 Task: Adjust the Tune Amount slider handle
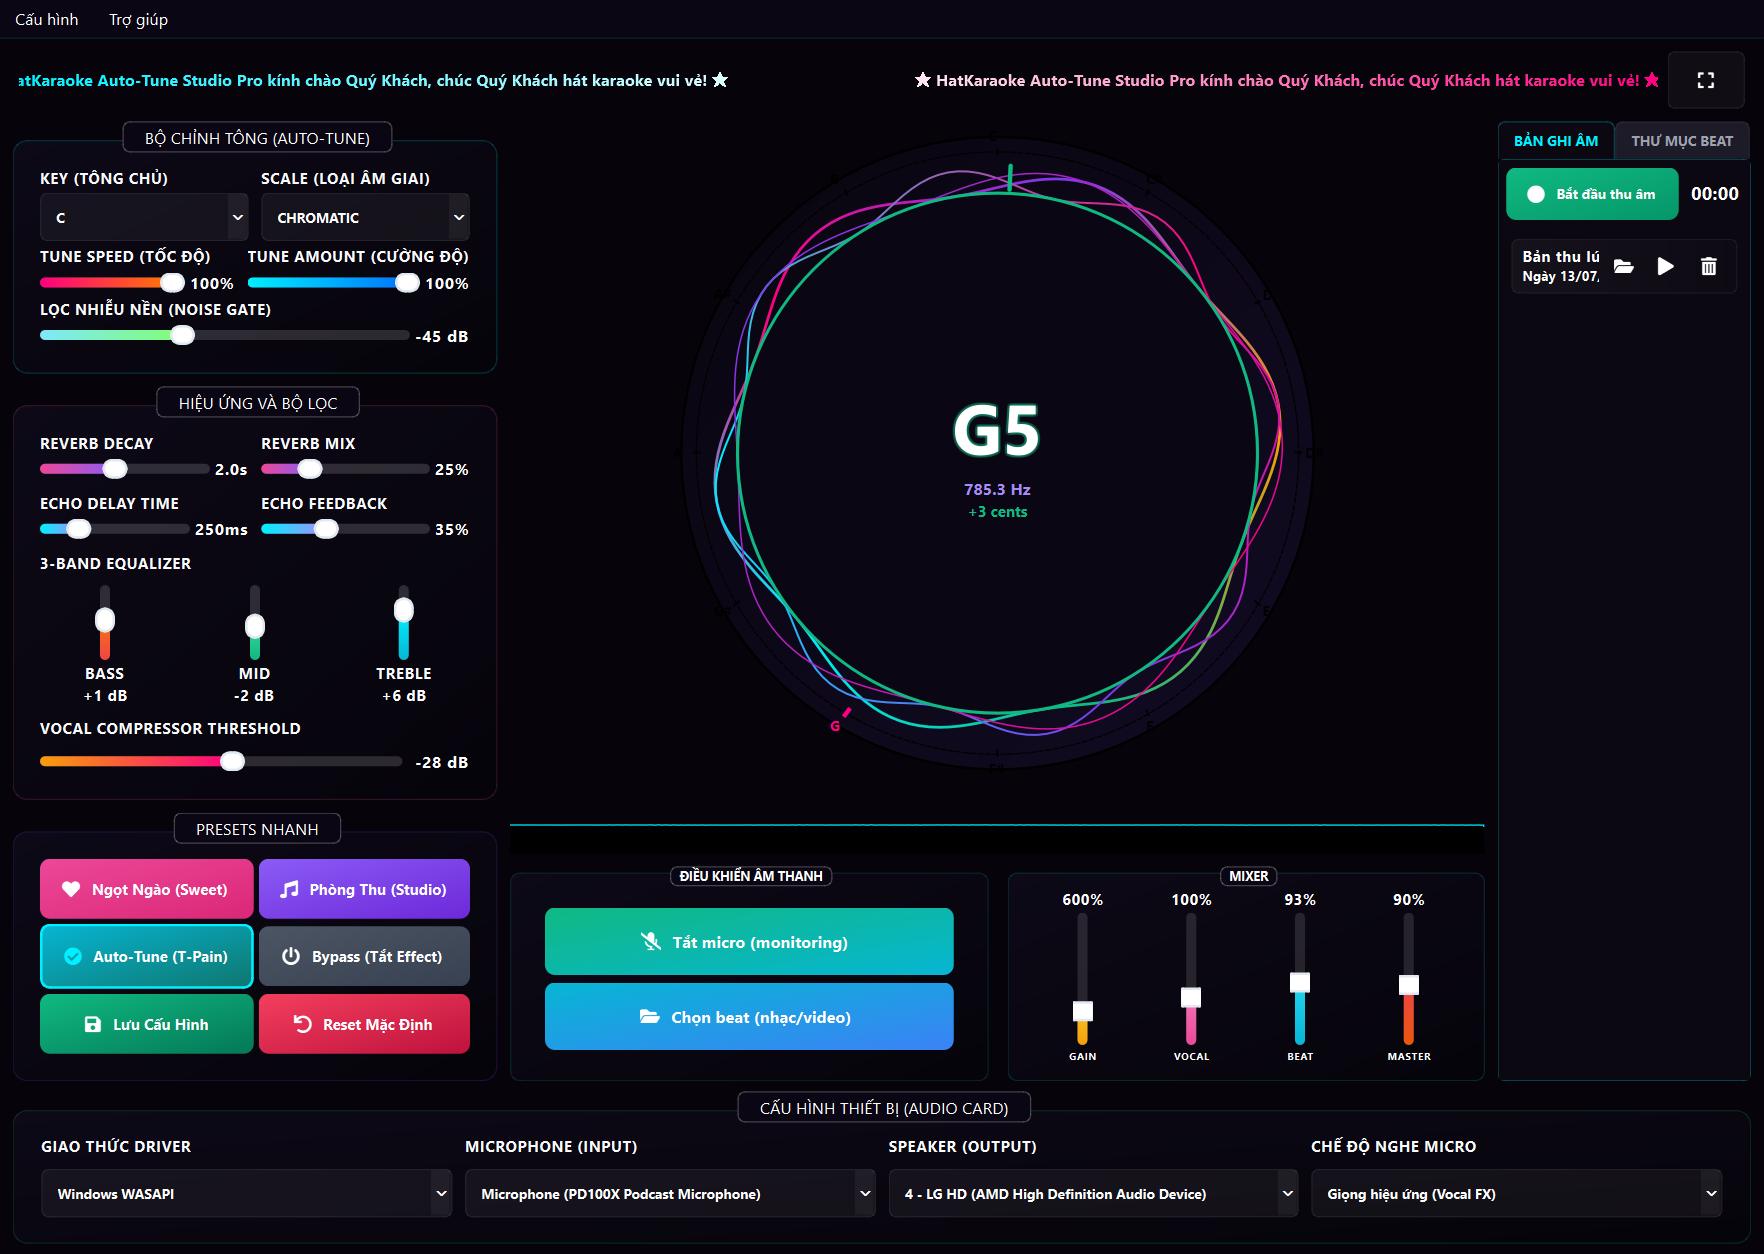(407, 283)
